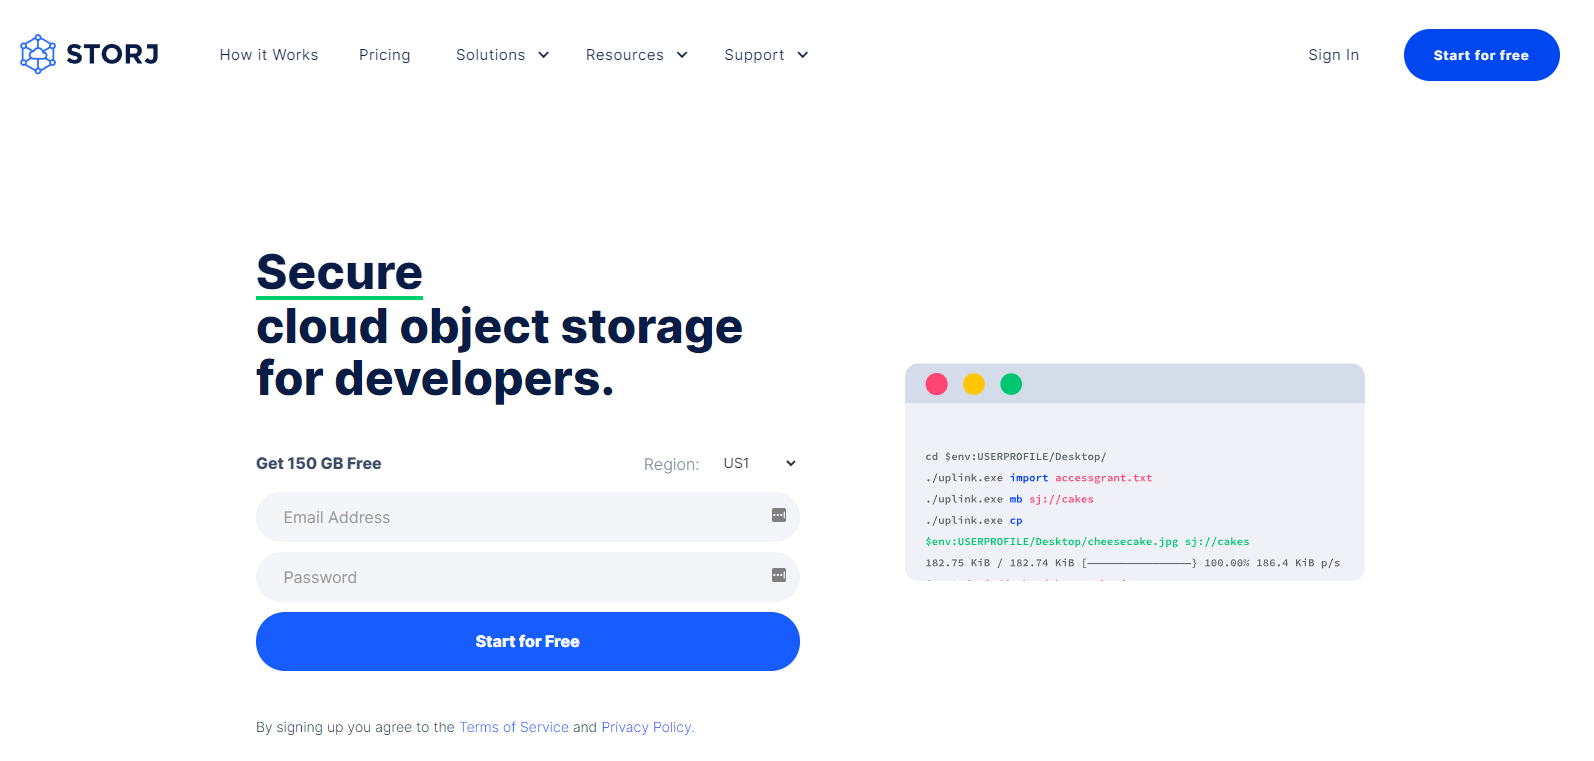This screenshot has height=761, width=1594.
Task: Click the yellow dot on terminal window
Action: click(x=974, y=384)
